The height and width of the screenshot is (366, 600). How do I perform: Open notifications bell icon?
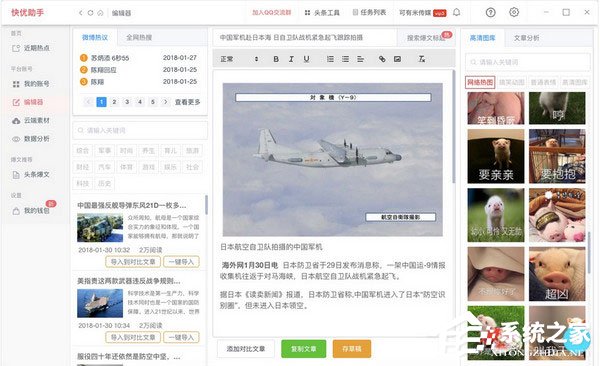click(457, 12)
